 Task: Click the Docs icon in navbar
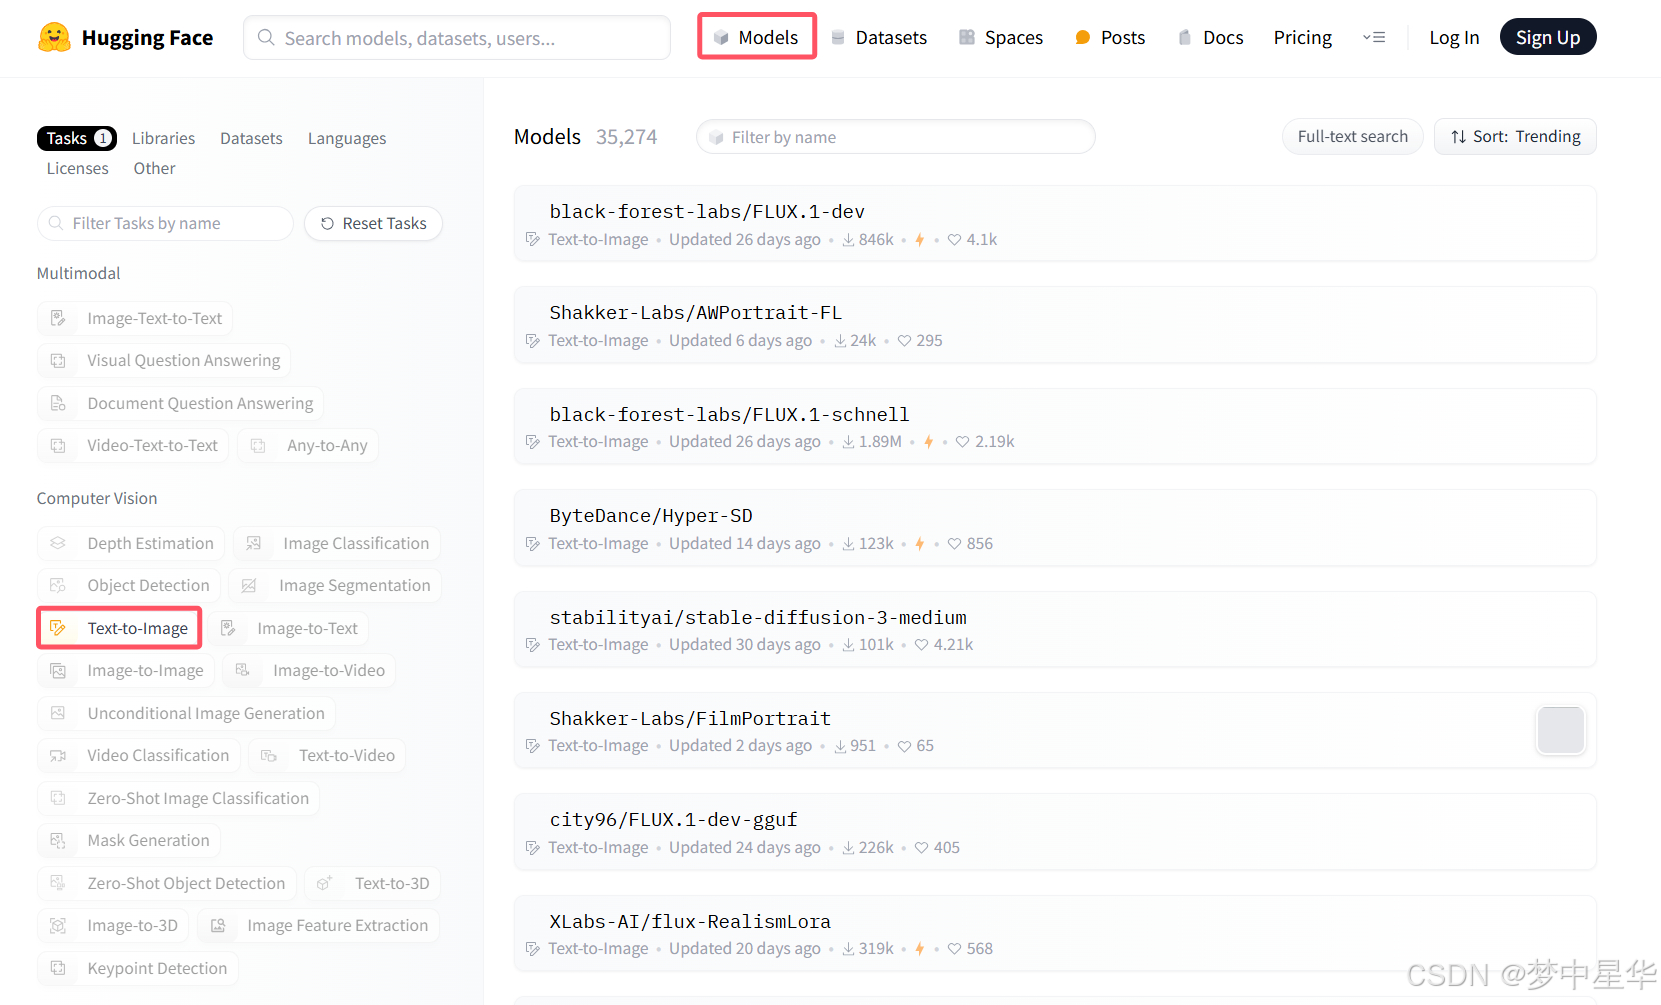tap(1185, 37)
